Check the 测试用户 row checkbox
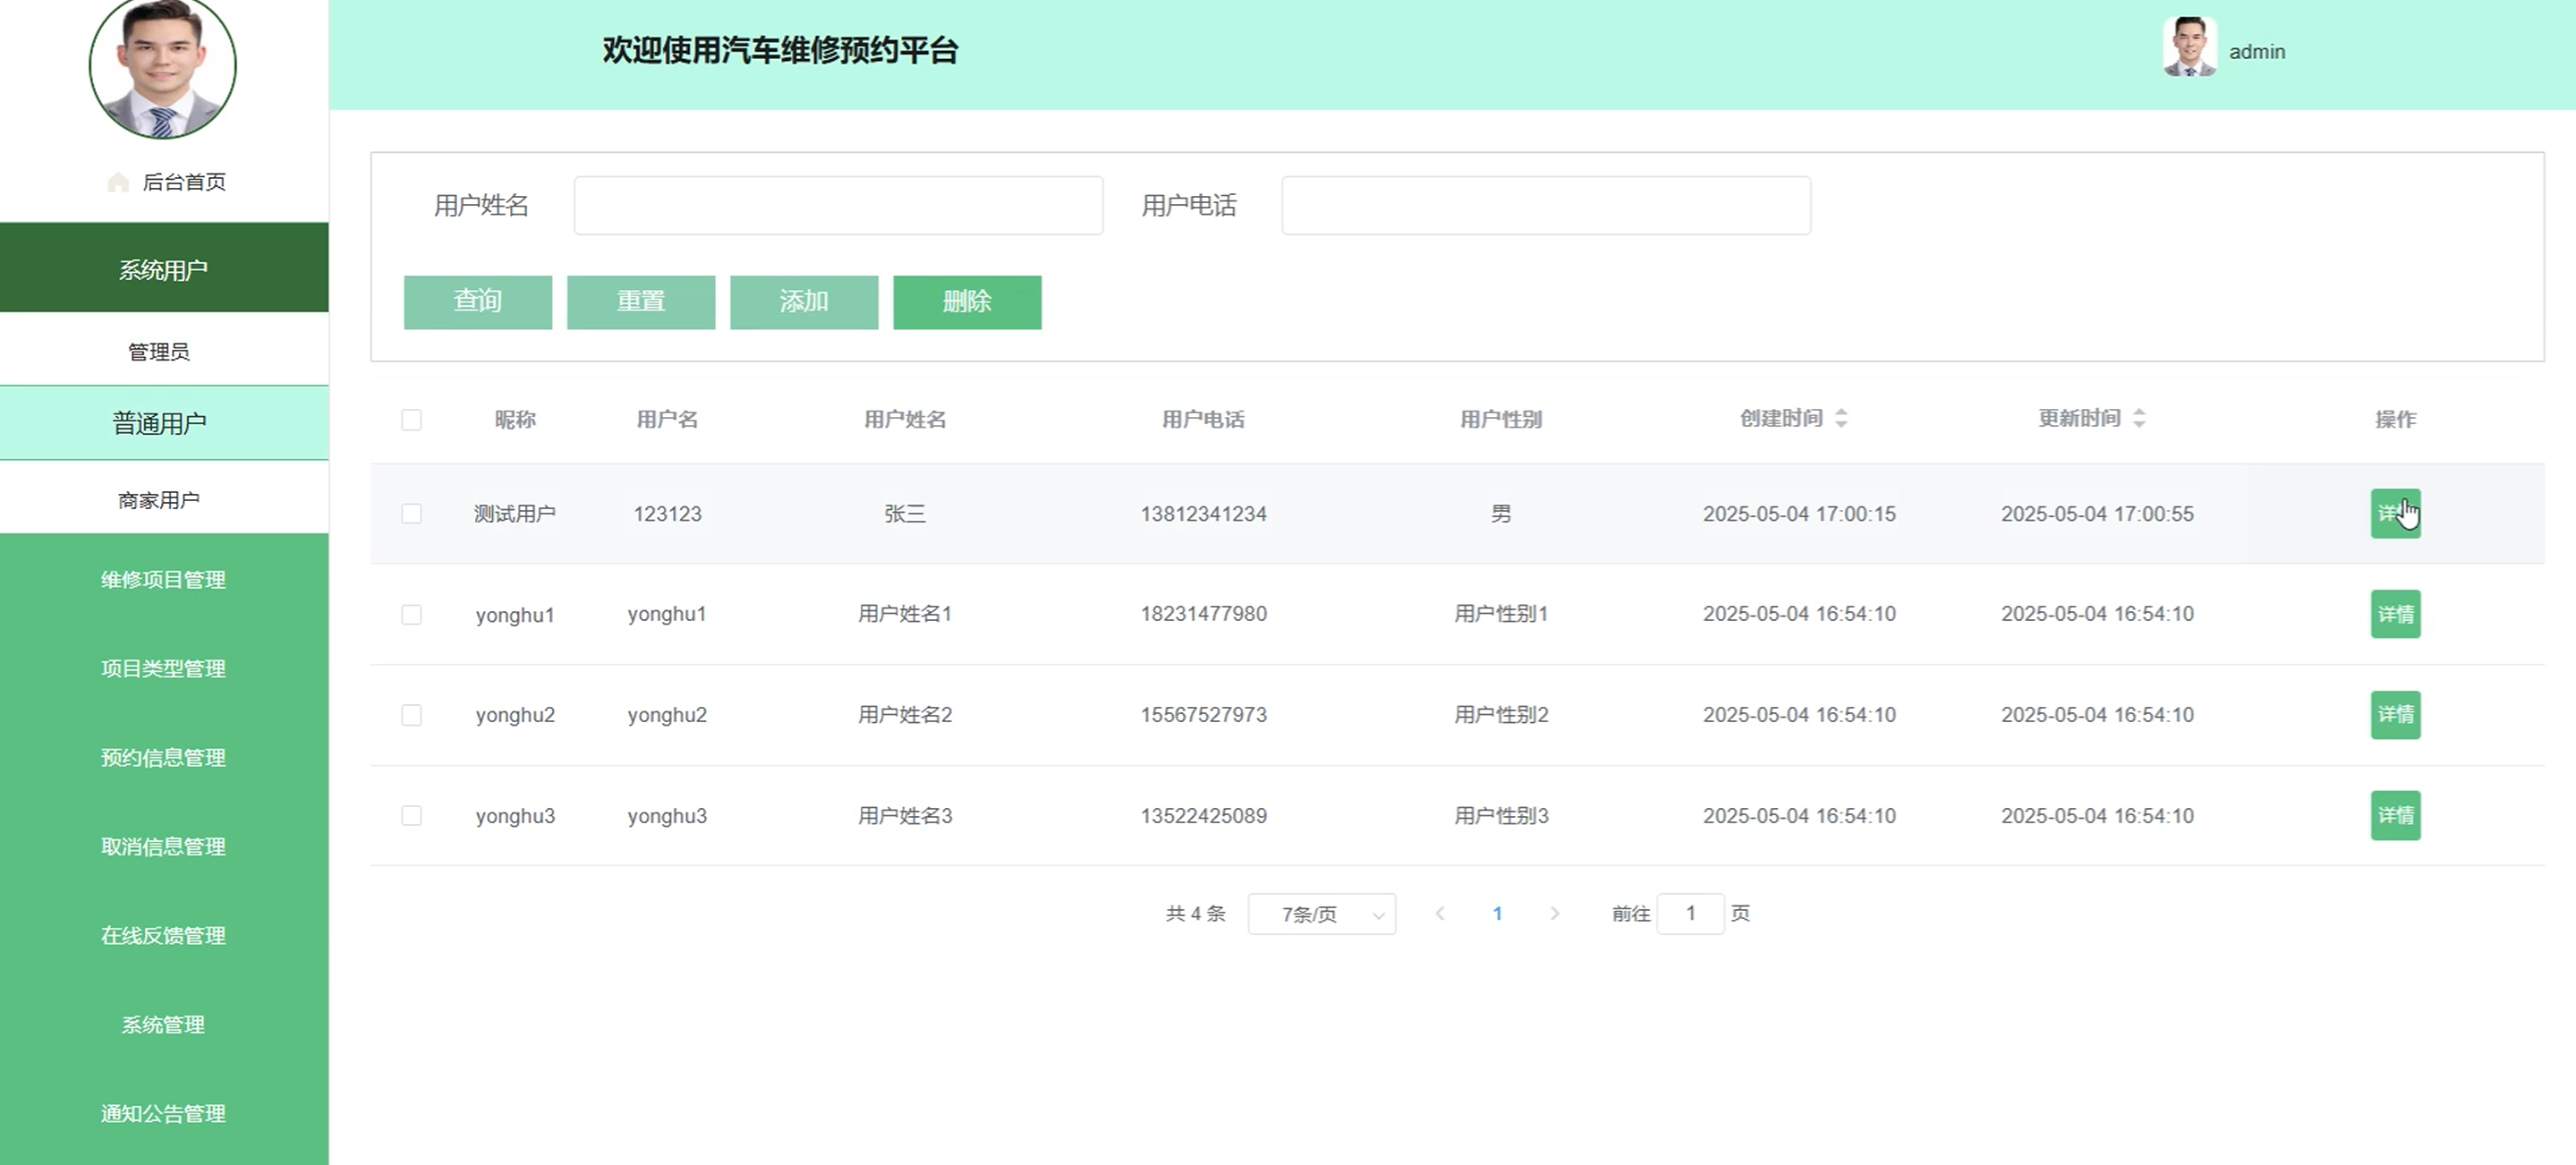This screenshot has height=1165, width=2576. pyautogui.click(x=411, y=514)
